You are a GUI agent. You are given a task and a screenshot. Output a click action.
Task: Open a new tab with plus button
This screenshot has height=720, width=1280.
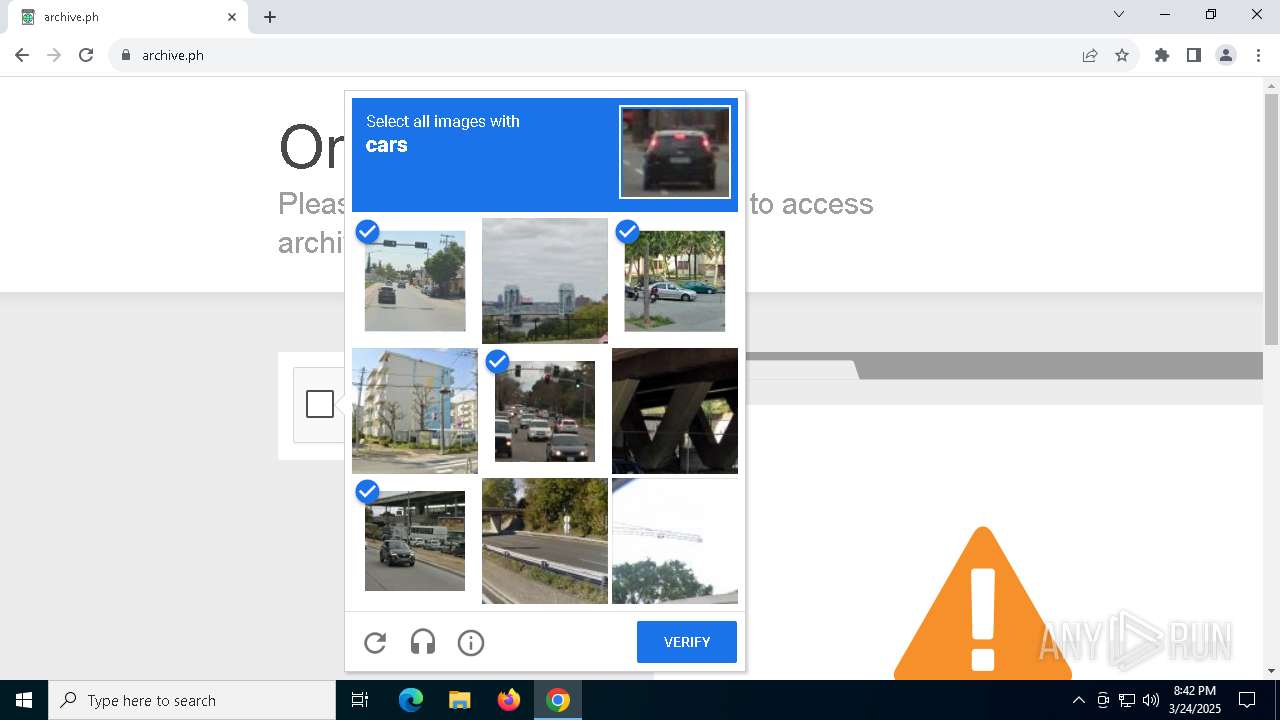[270, 17]
